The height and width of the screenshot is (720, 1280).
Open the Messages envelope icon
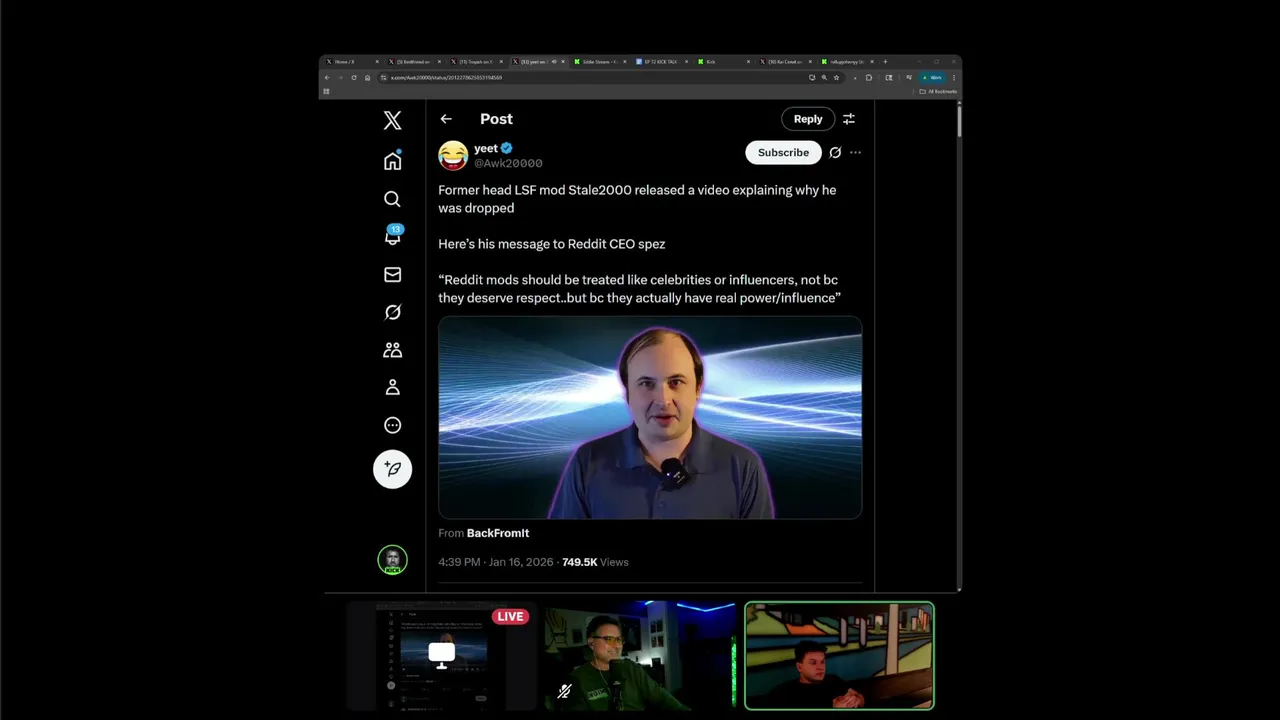pyautogui.click(x=392, y=274)
